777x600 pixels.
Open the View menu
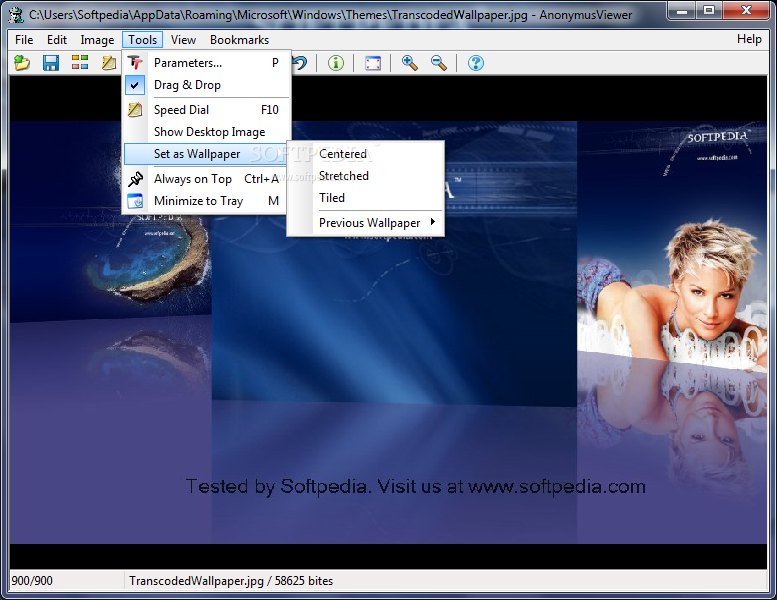coord(183,40)
